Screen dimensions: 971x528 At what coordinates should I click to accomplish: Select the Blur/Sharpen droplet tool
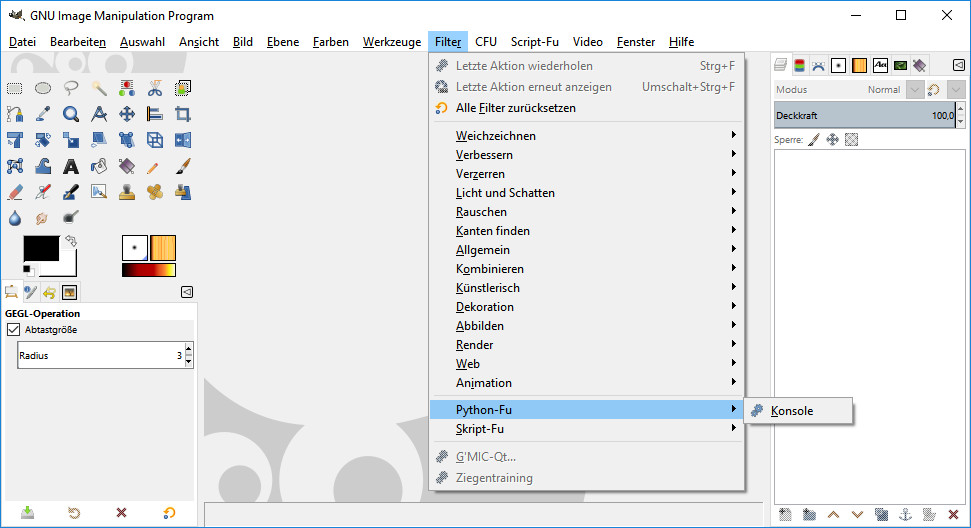coord(15,218)
